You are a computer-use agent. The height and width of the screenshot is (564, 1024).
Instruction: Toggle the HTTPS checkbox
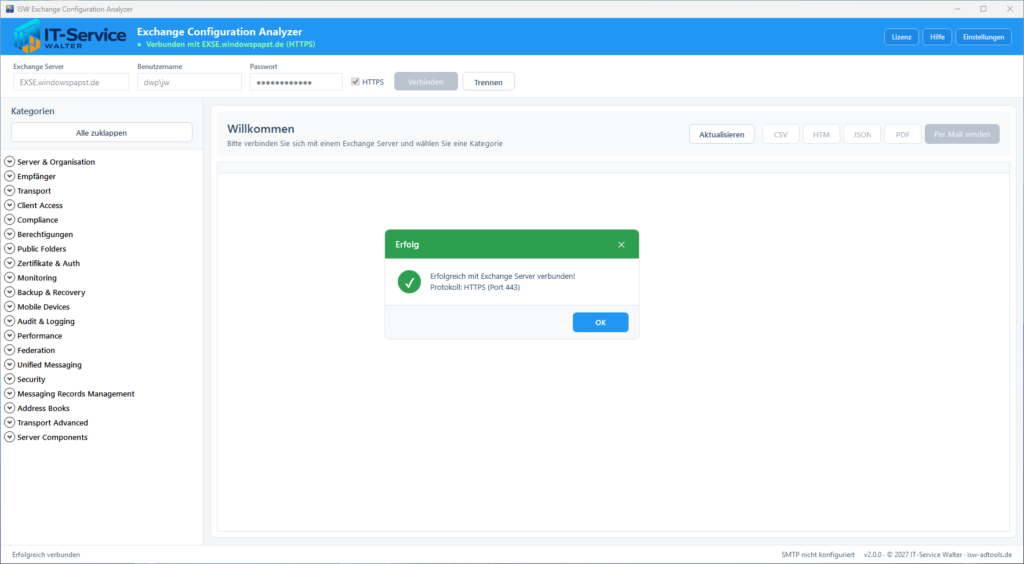coord(355,82)
